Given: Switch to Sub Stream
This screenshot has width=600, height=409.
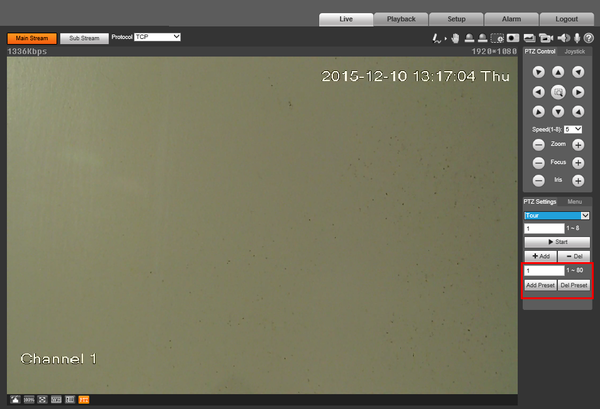Looking at the screenshot, I should tap(84, 38).
